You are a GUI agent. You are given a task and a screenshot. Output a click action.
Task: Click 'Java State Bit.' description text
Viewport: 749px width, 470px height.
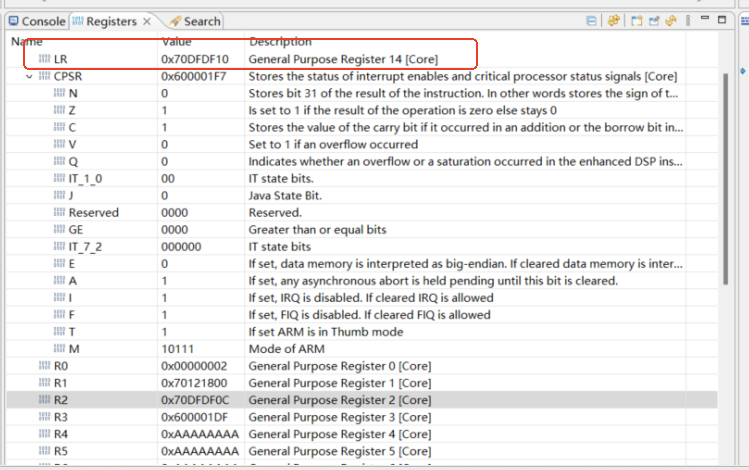(x=285, y=196)
